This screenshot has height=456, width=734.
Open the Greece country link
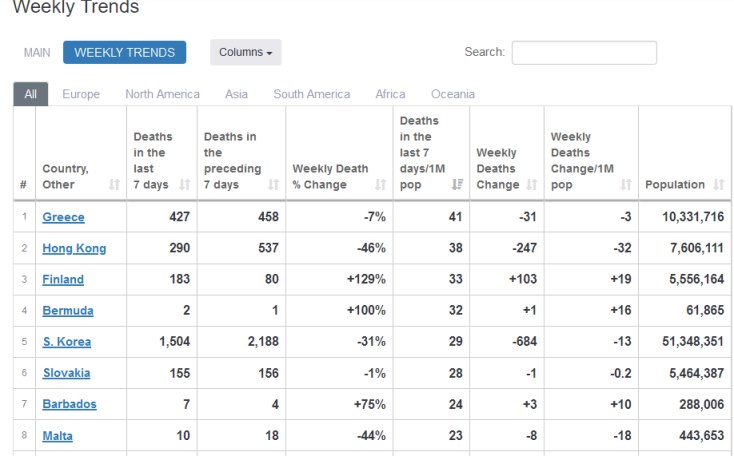click(x=63, y=217)
